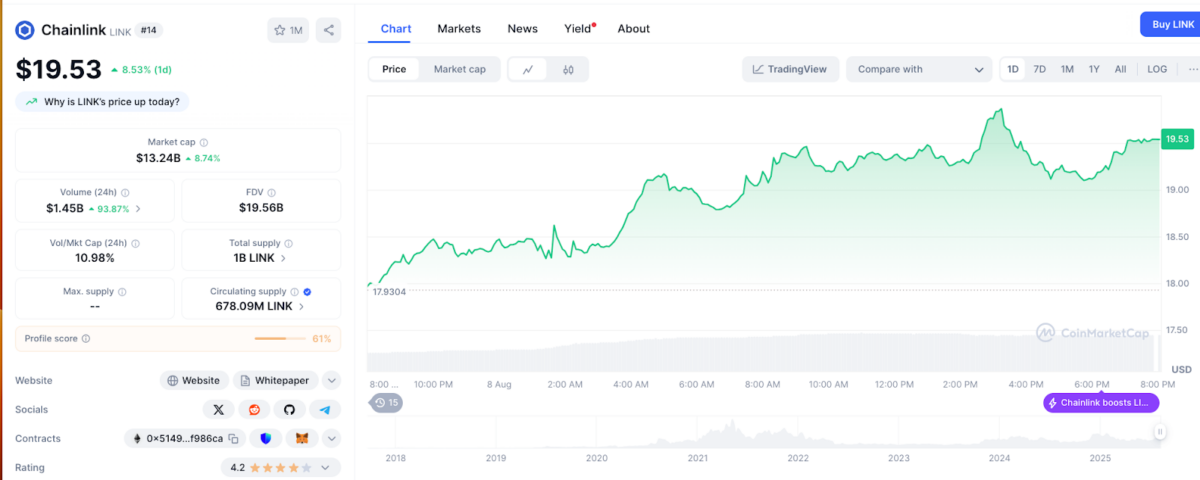This screenshot has width=1200, height=480.
Task: Open the Whitepaper link button
Action: 277,380
